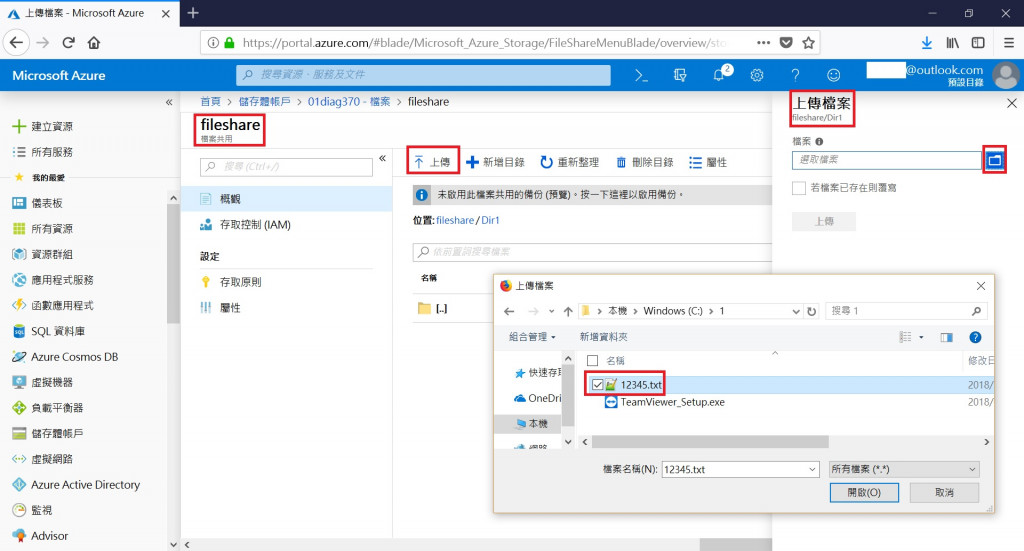Select OneDrive in dialog navigation pane

[537, 398]
